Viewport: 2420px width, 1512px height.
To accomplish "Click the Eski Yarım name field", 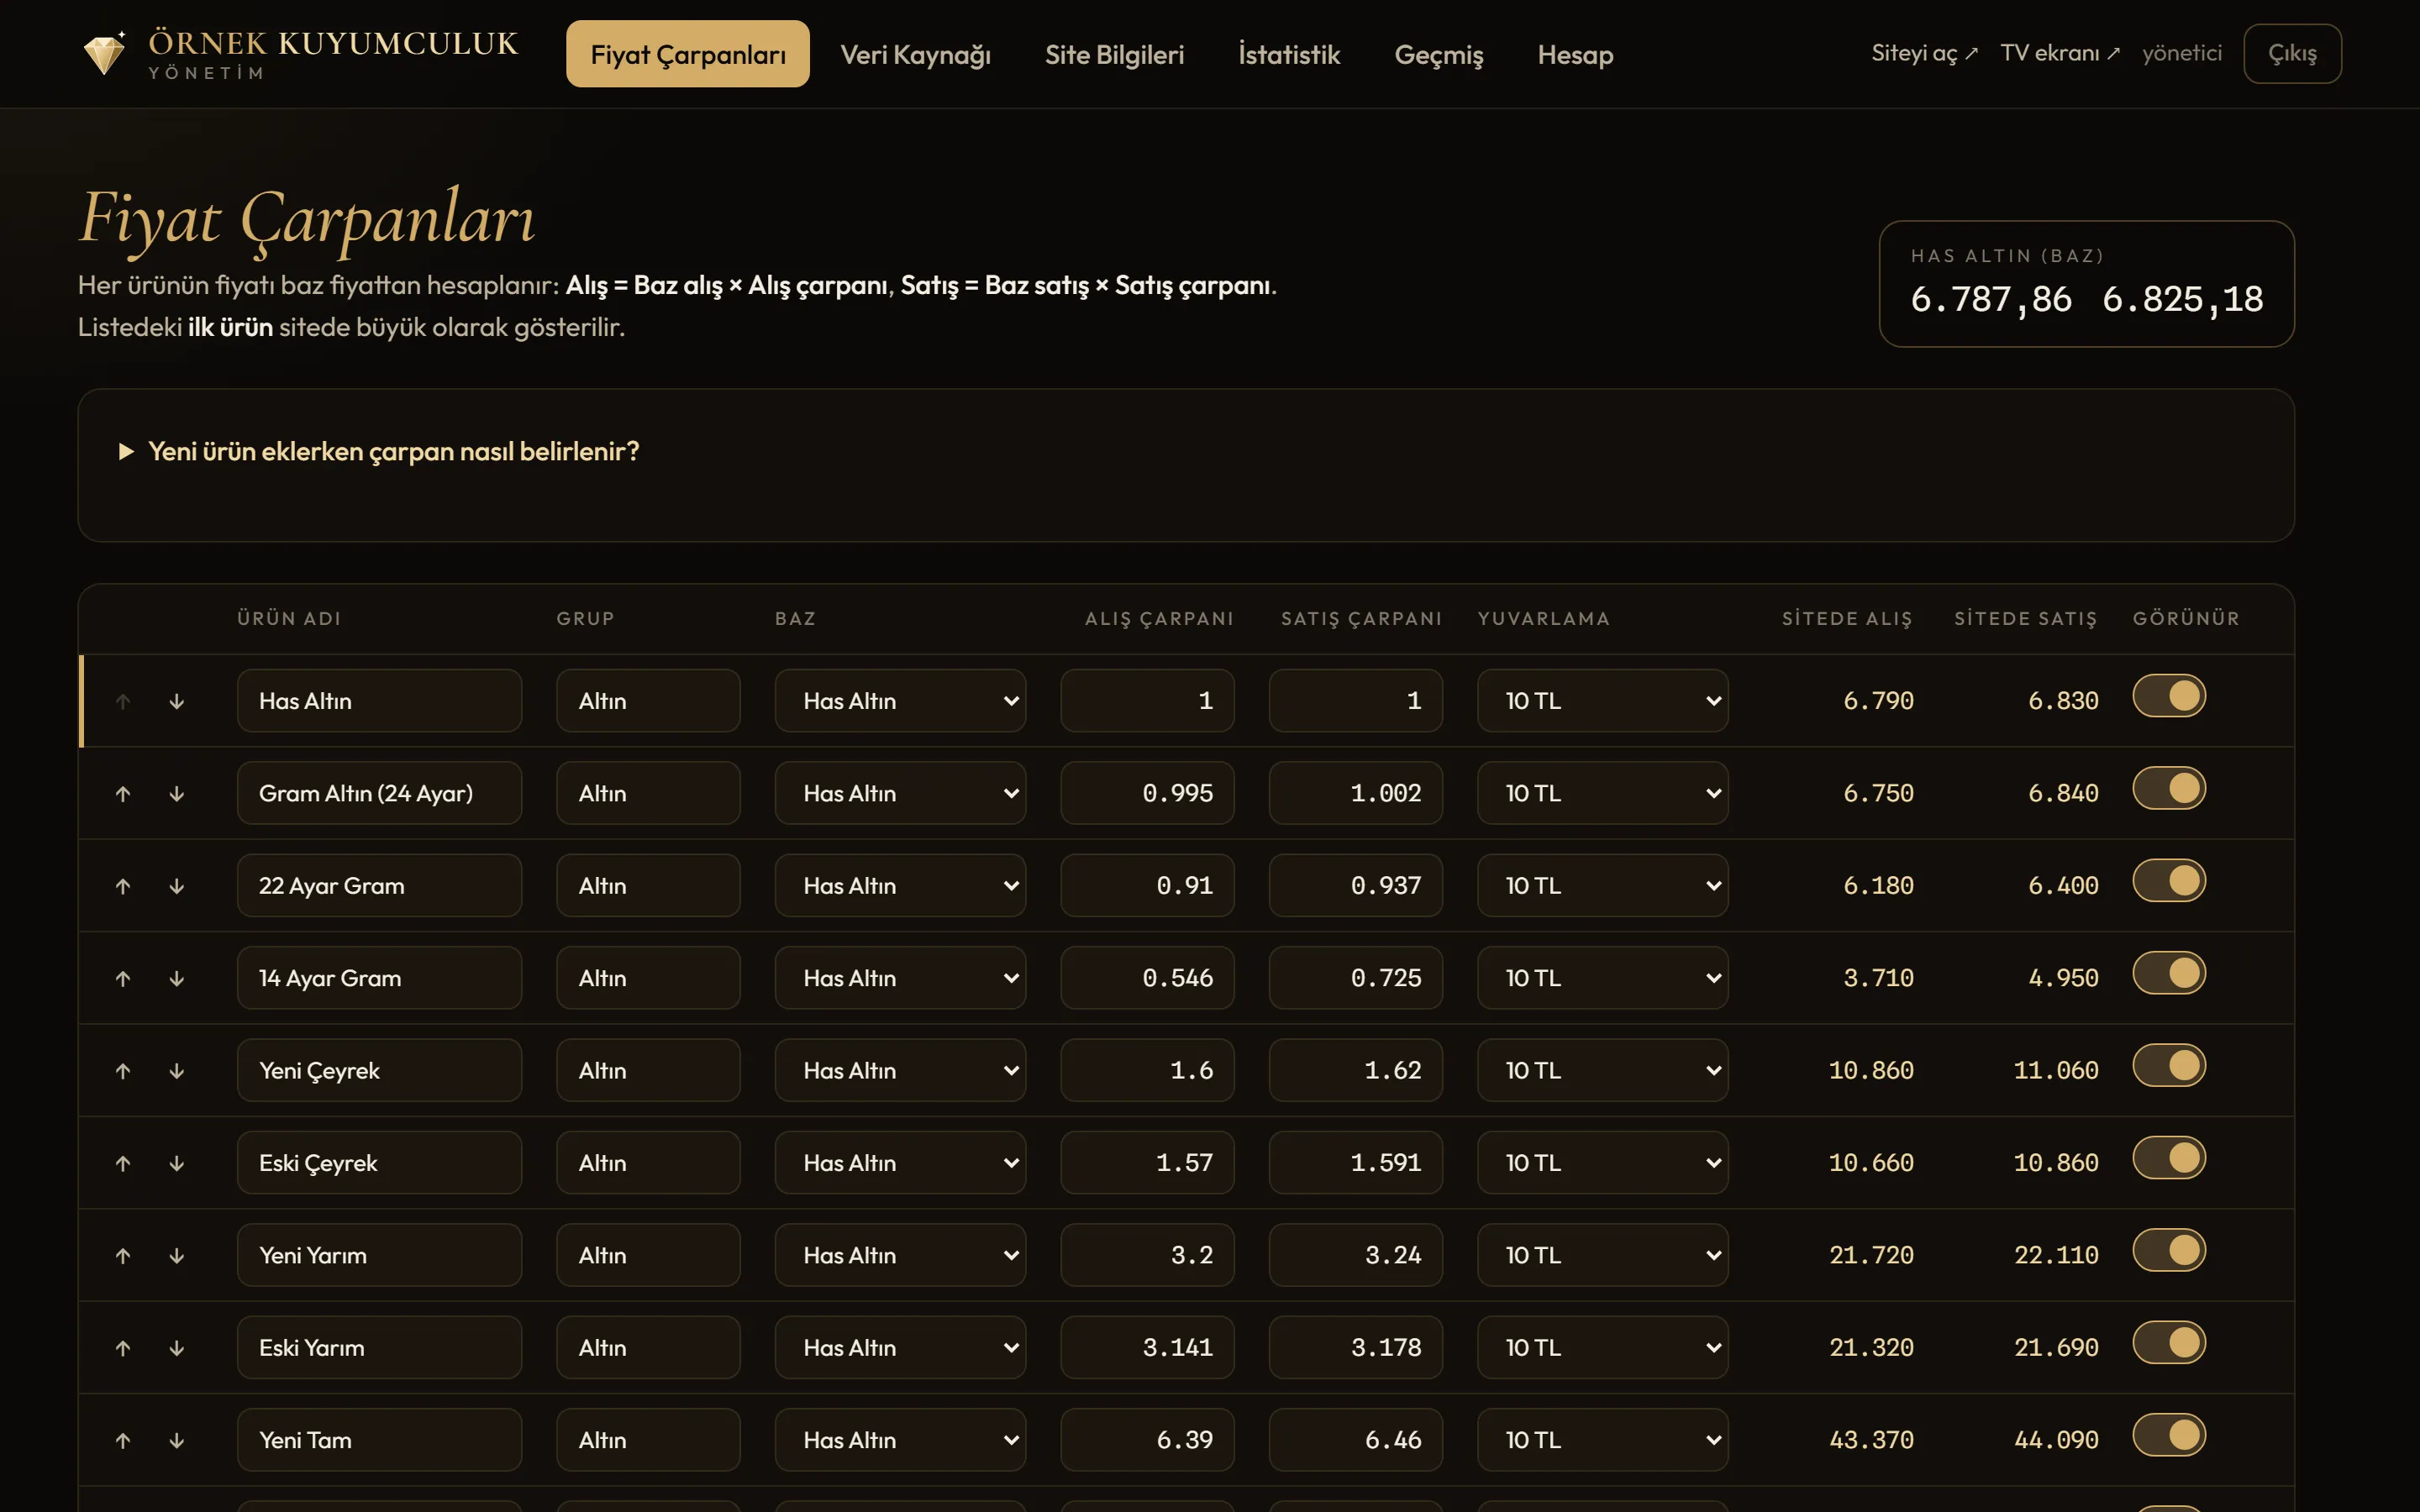I will [379, 1348].
